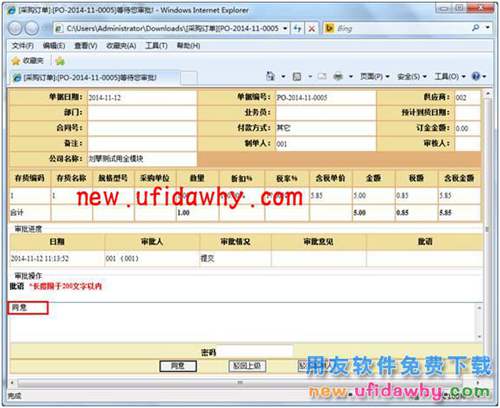Expand the Home icon dropdown arrow
Viewport: 500px width, 408px height.
click(x=283, y=77)
